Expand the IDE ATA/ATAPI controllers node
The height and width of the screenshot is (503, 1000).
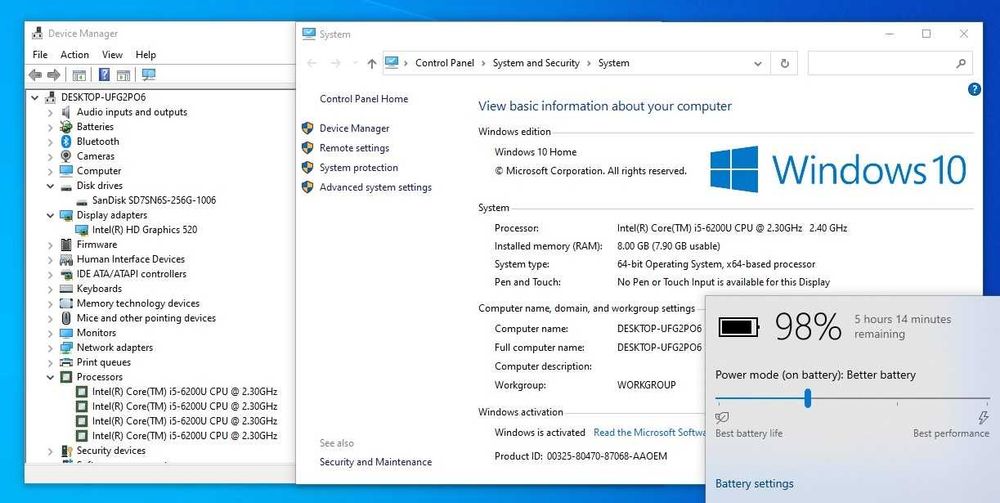click(50, 274)
